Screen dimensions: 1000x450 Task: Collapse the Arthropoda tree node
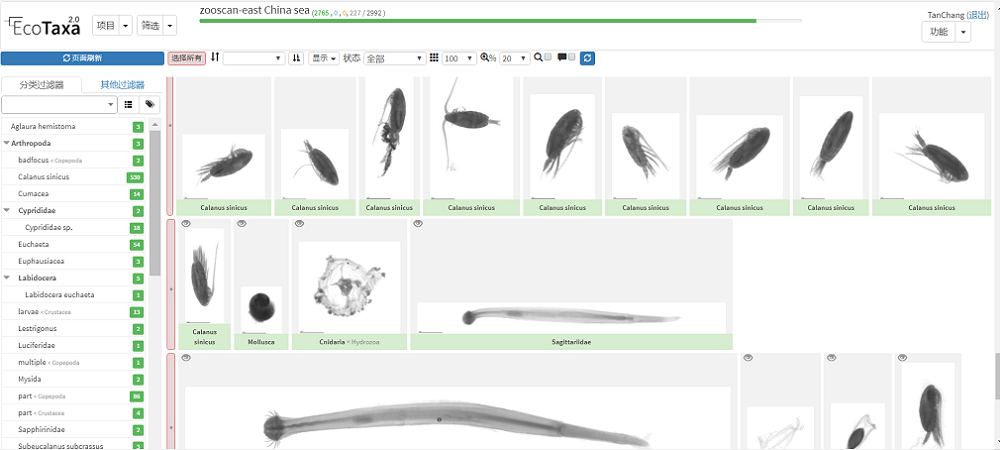pyautogui.click(x=7, y=144)
